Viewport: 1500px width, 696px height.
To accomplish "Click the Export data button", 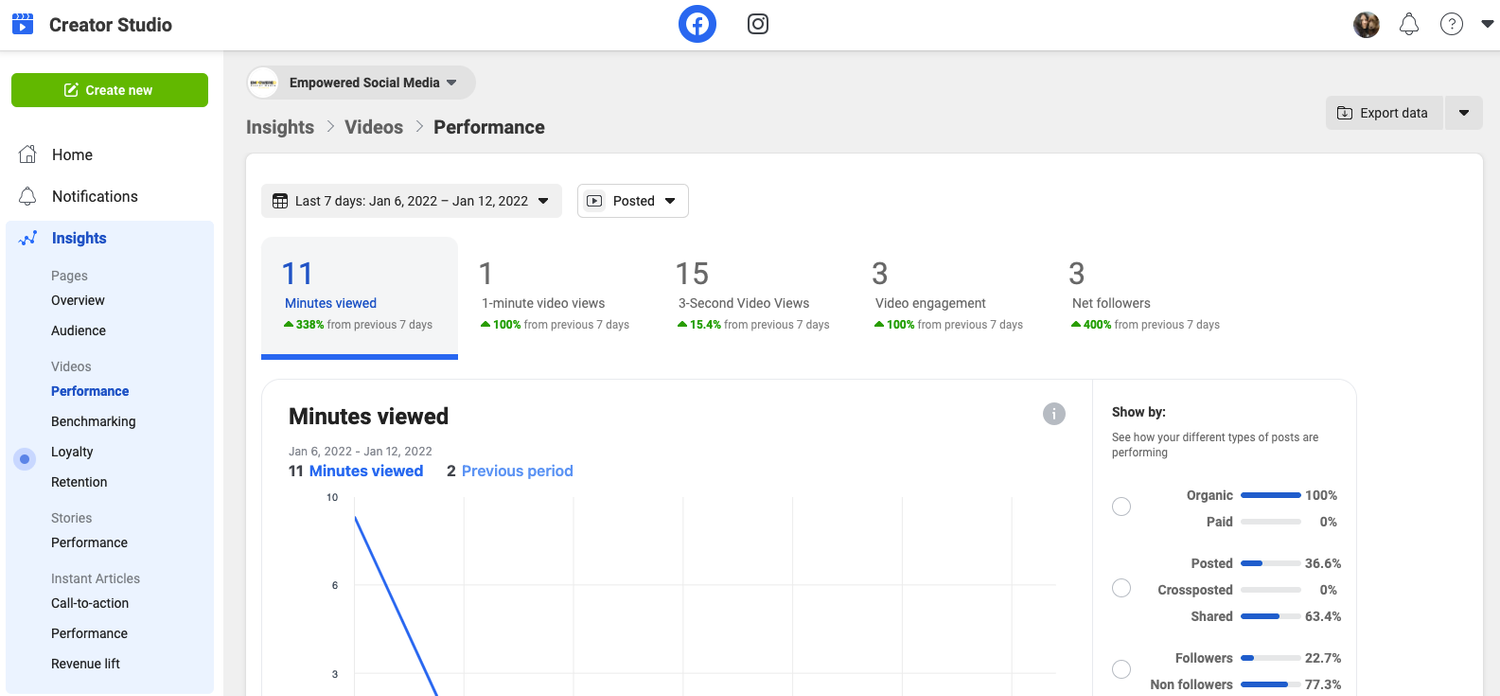I will (x=1384, y=113).
